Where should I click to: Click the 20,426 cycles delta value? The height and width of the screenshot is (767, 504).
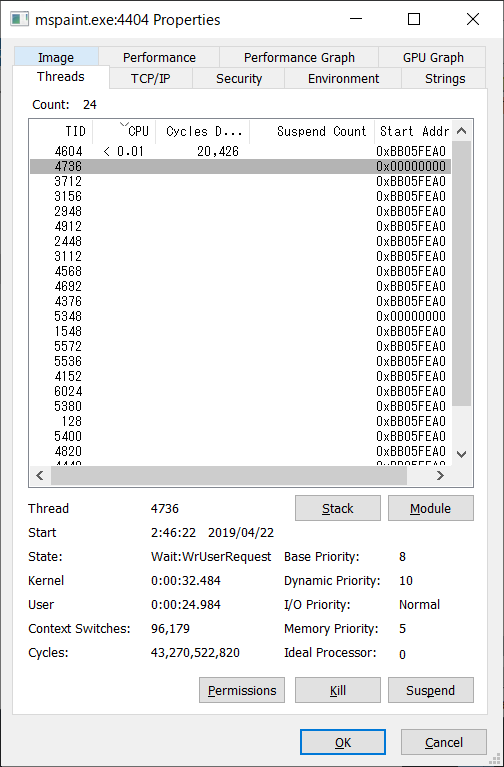click(x=218, y=152)
